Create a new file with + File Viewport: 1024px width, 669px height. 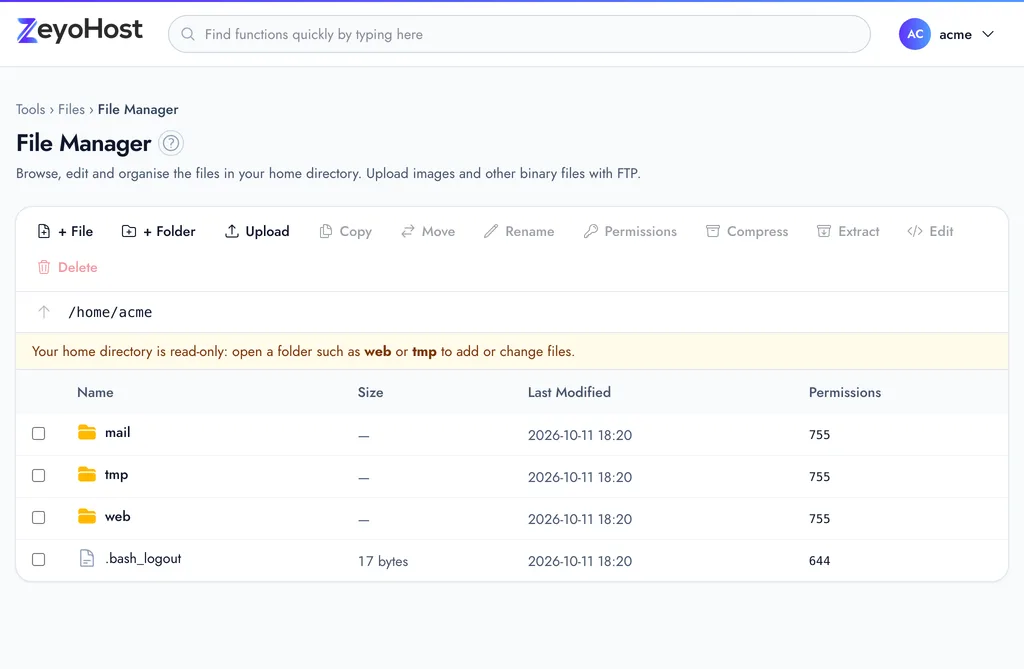tap(65, 231)
